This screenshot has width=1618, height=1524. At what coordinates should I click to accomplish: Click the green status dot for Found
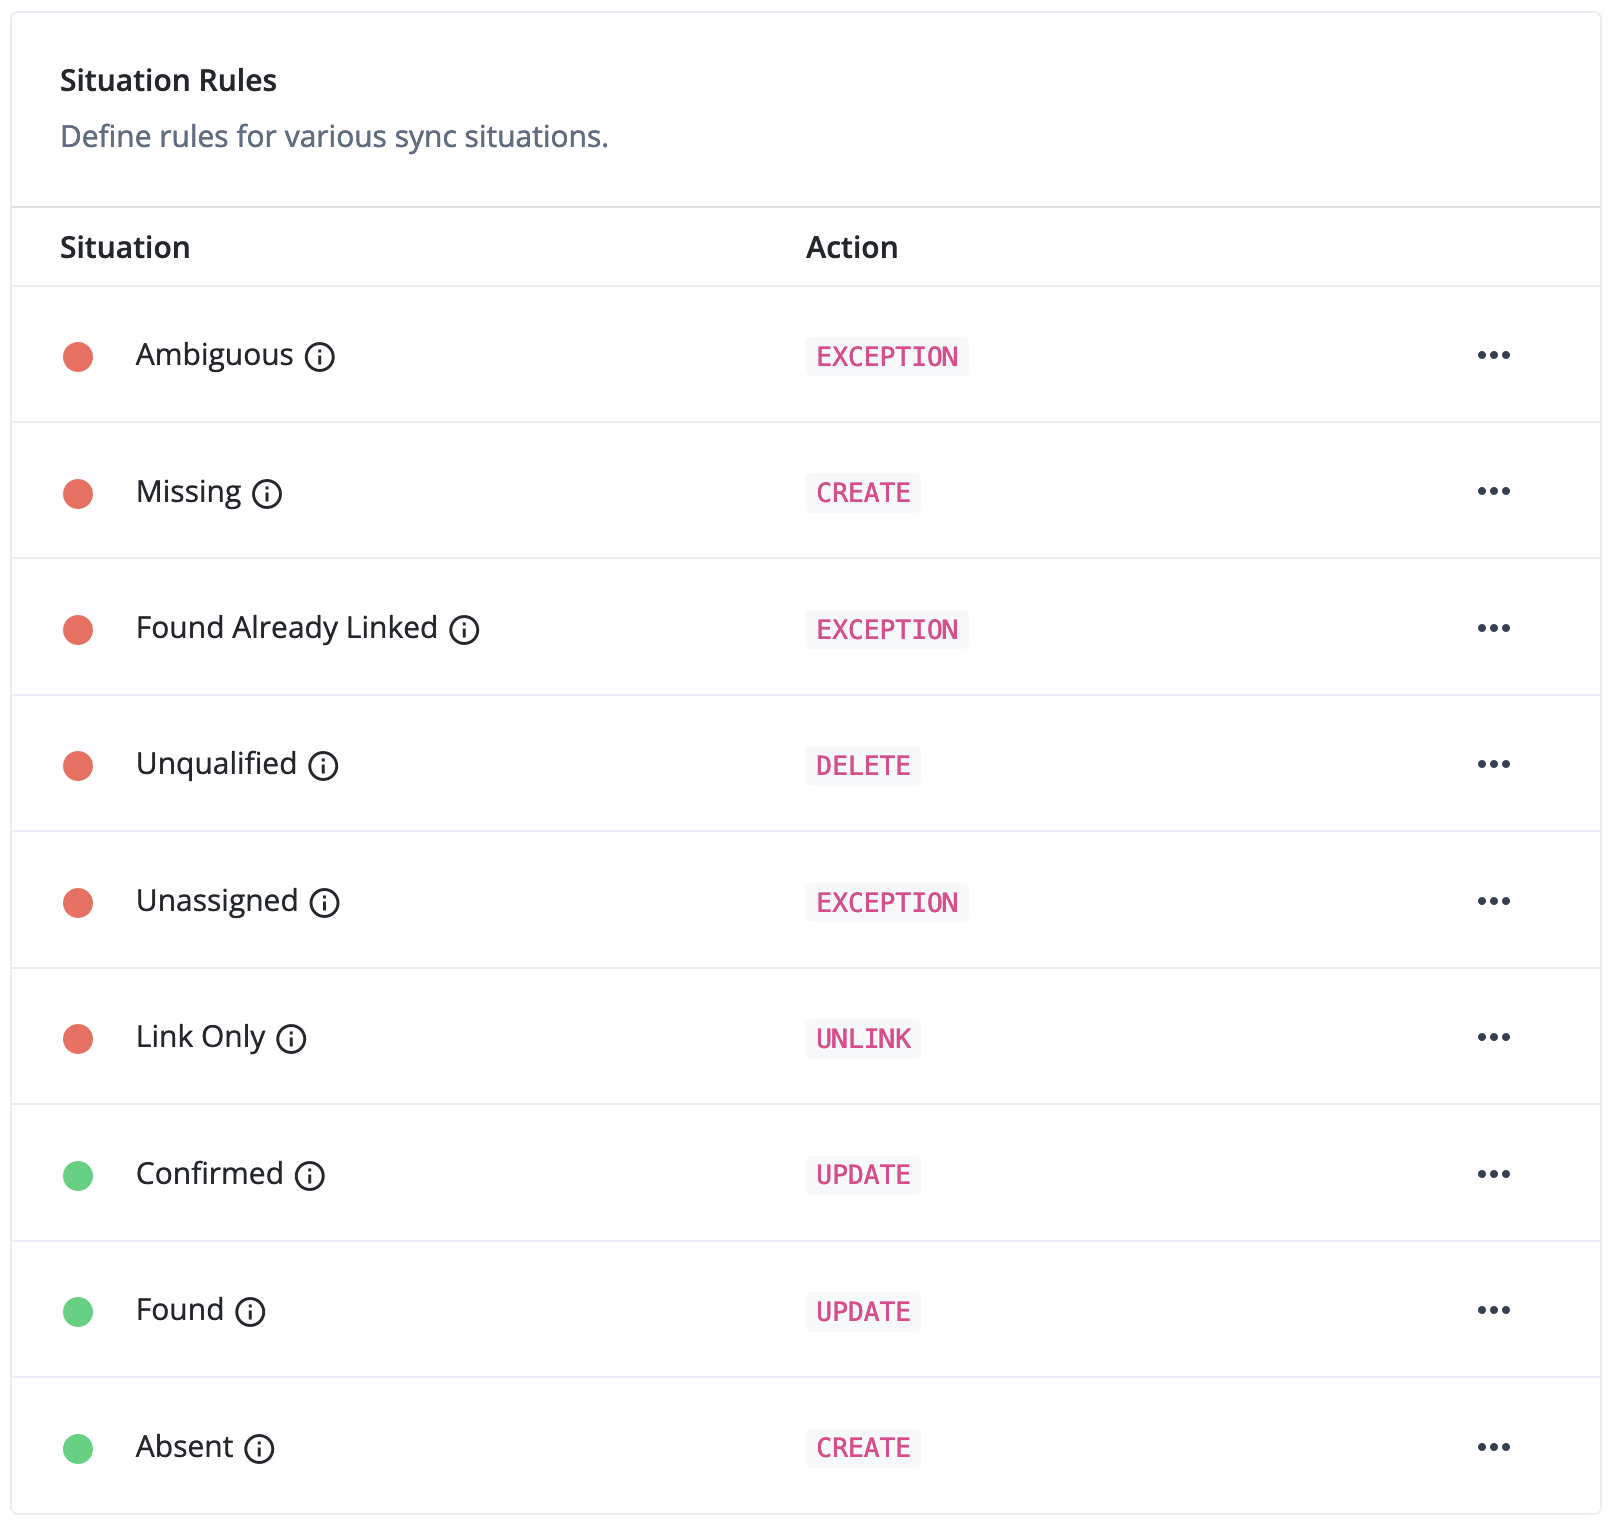[78, 1312]
